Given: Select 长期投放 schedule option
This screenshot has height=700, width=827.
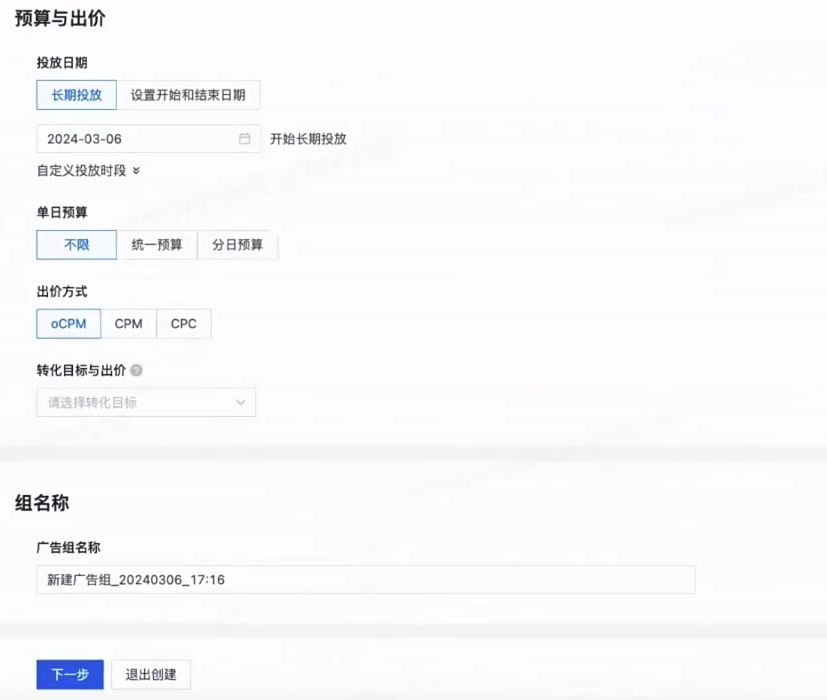Looking at the screenshot, I should pyautogui.click(x=75, y=95).
